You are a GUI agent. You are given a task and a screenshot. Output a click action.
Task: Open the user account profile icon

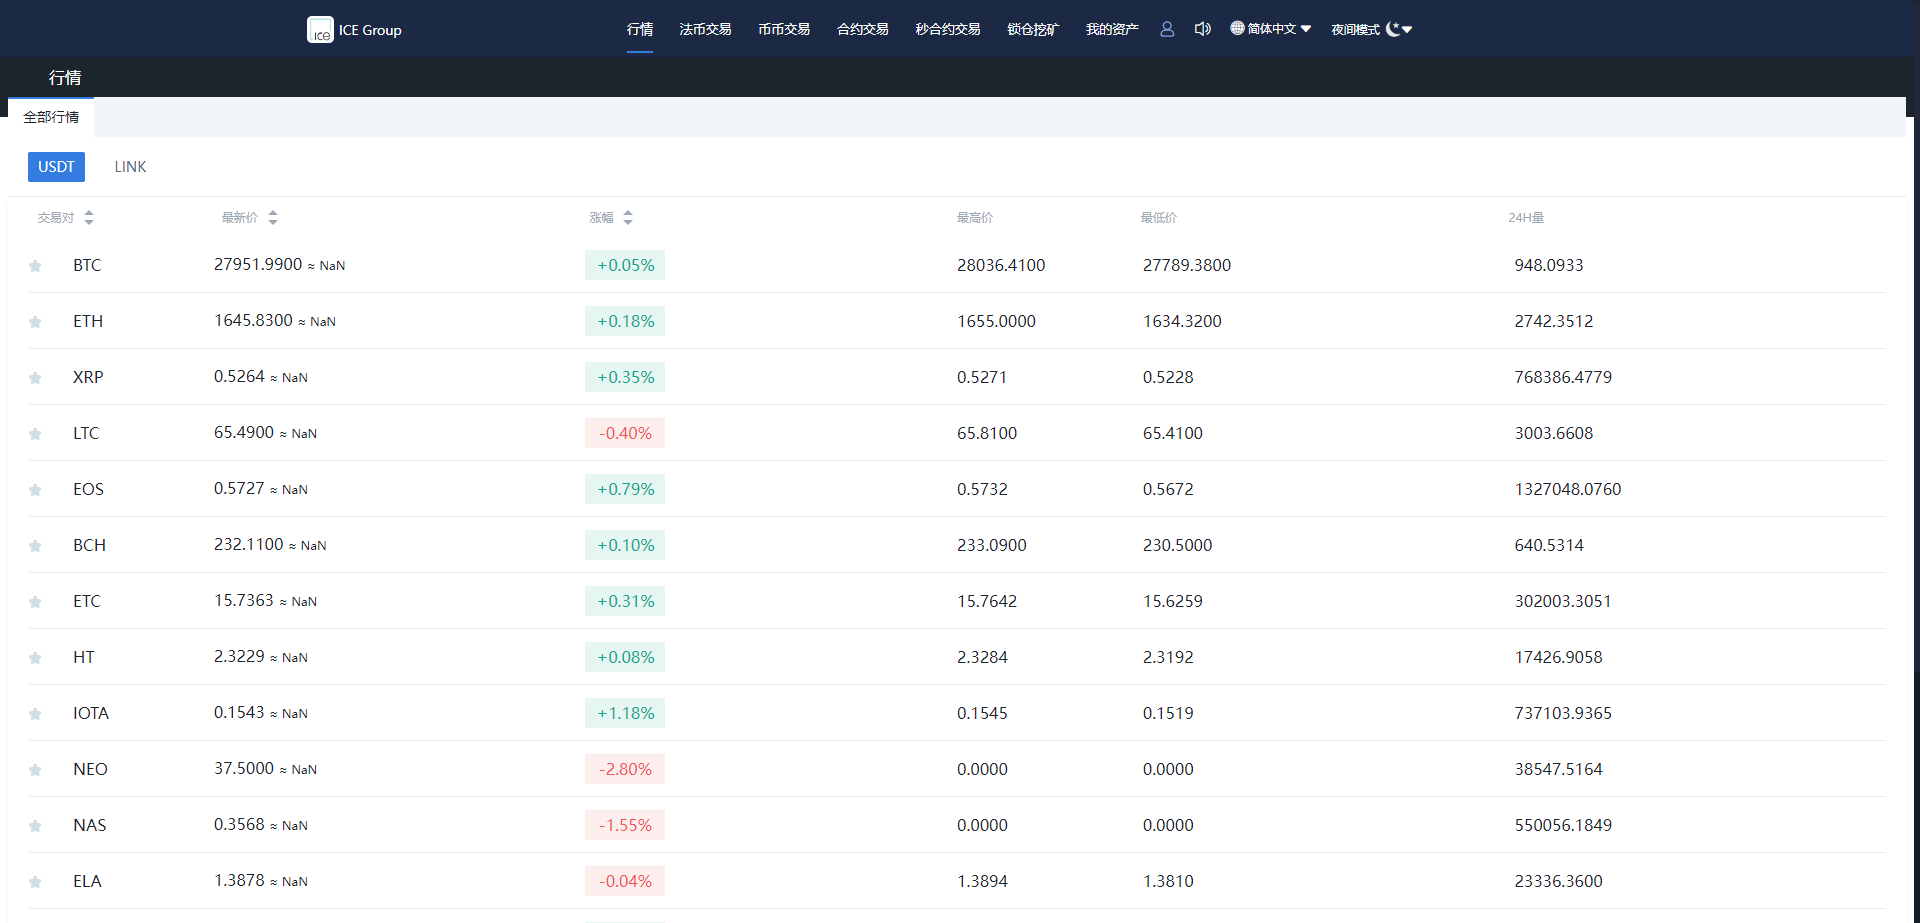click(x=1167, y=29)
